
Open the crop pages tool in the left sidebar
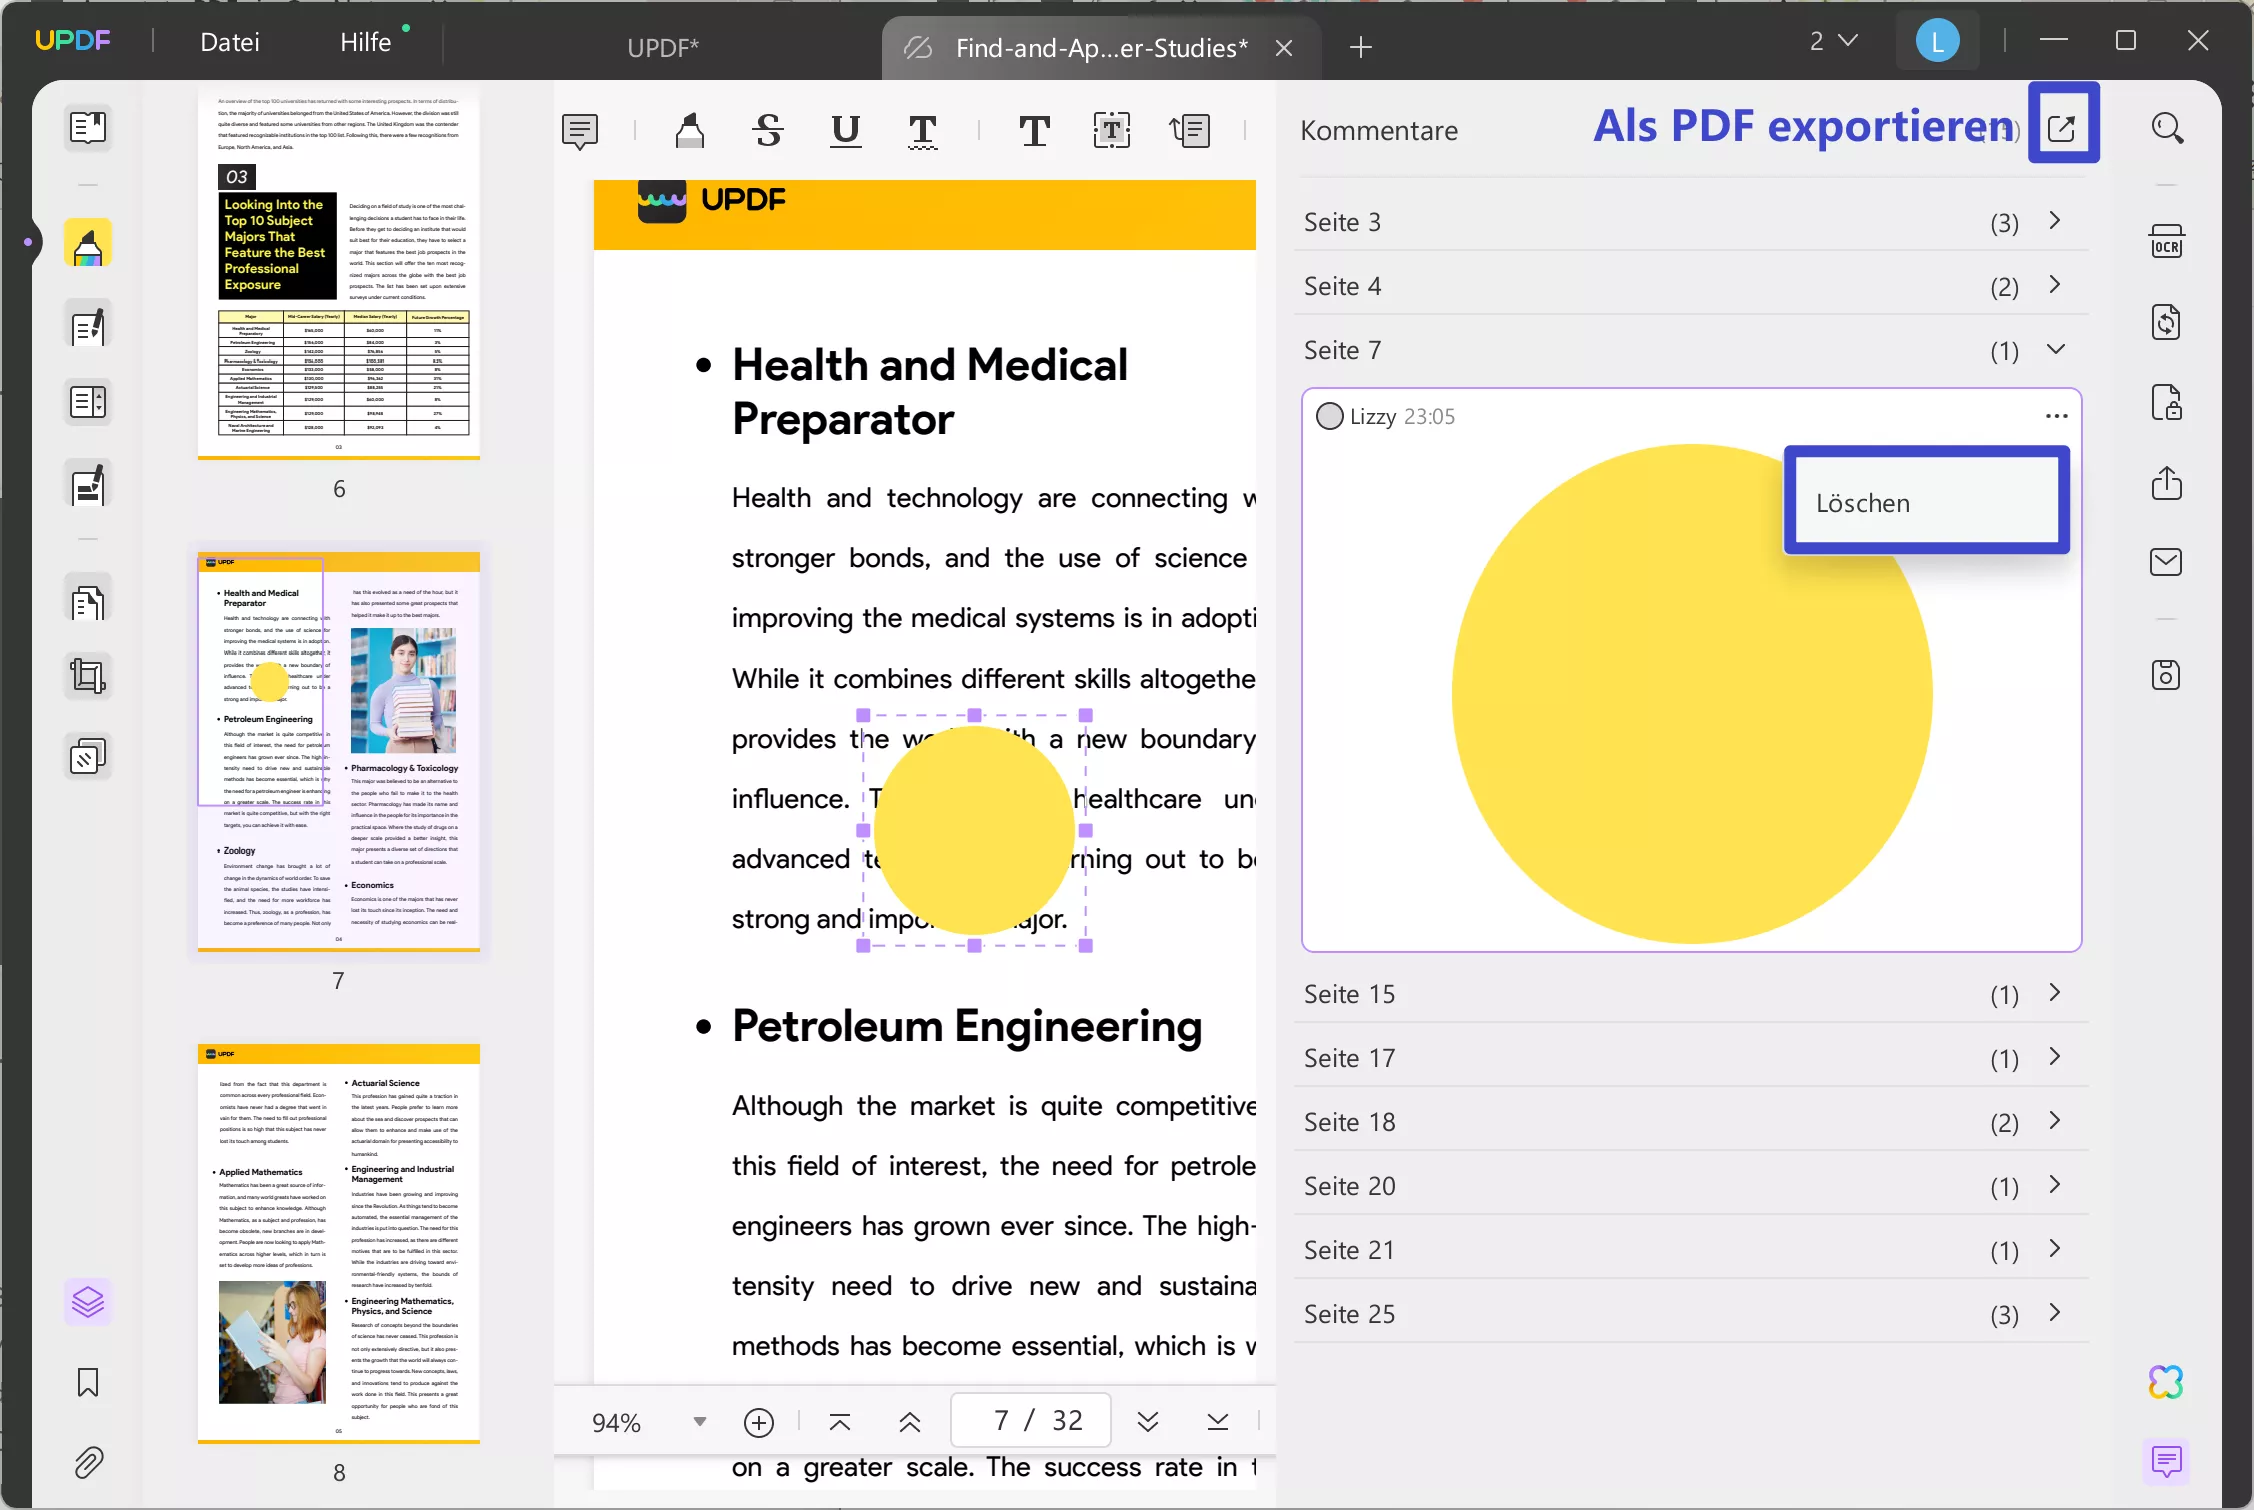click(x=88, y=676)
